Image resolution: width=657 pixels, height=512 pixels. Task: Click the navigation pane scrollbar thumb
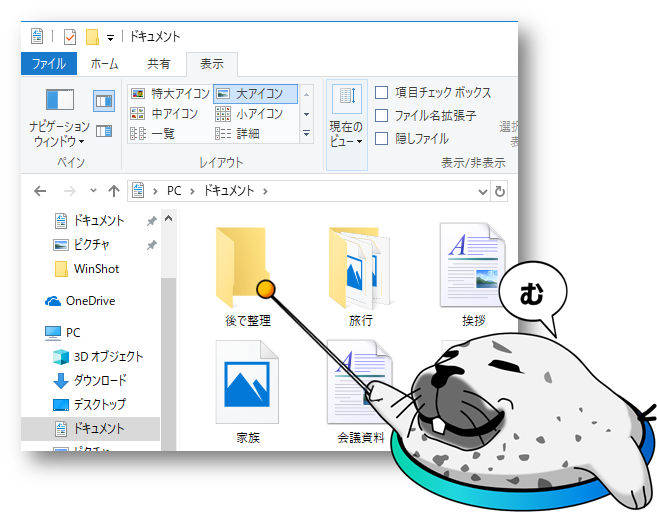tap(169, 362)
